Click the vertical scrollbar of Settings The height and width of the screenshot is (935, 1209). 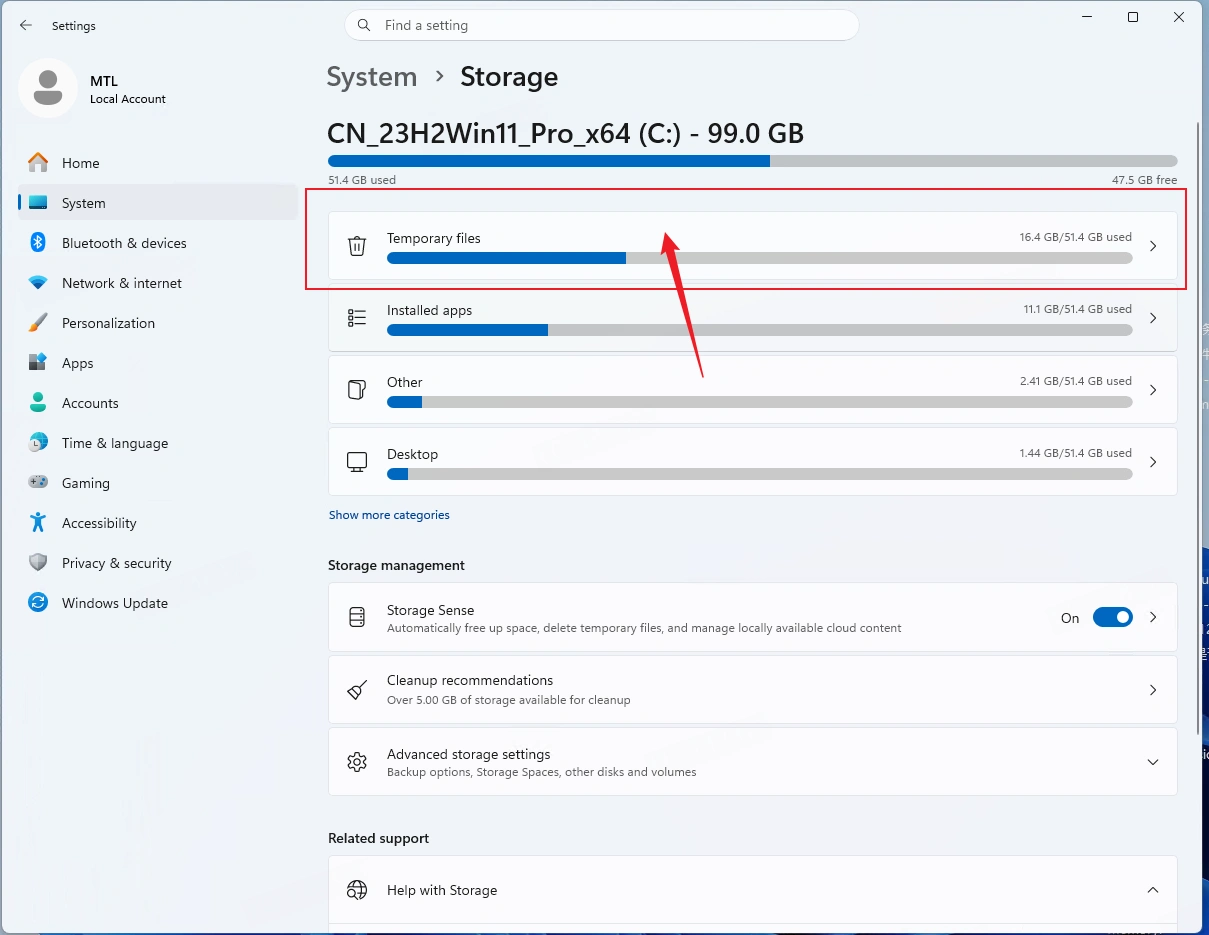pos(1199,430)
